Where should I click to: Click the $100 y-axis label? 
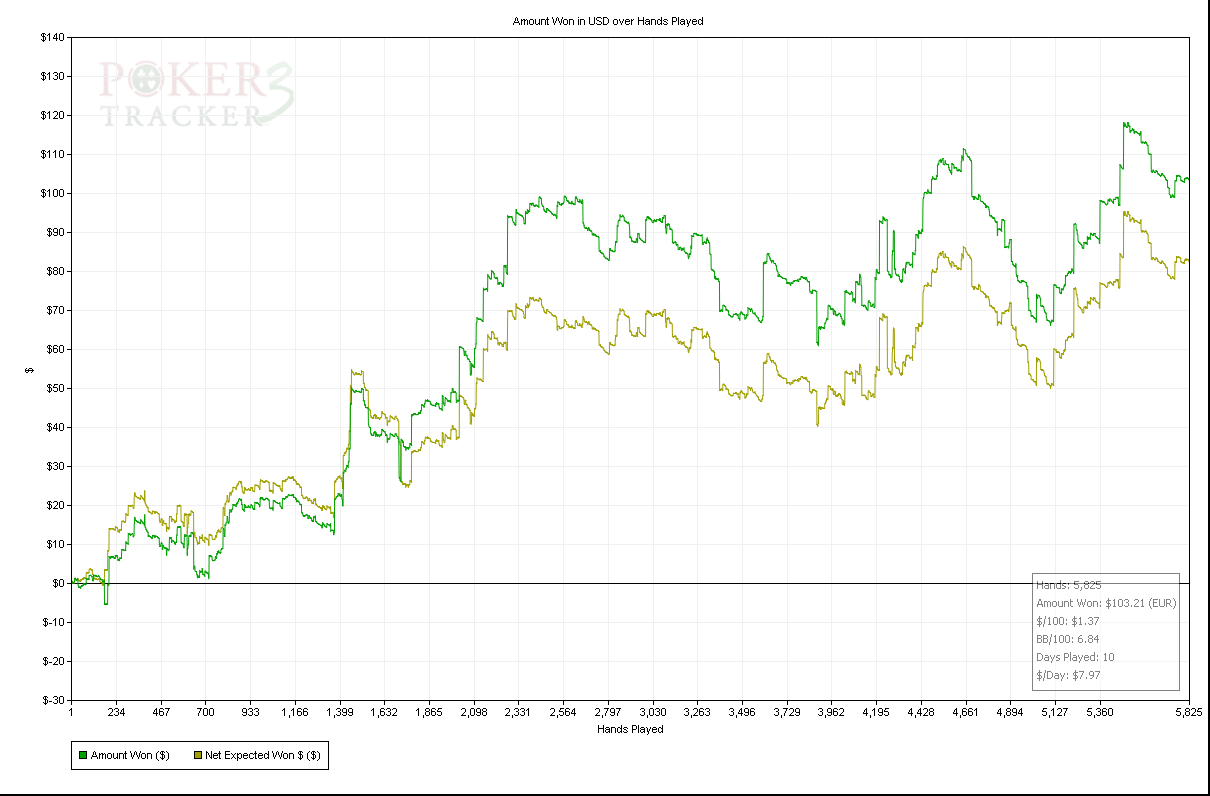pos(52,194)
